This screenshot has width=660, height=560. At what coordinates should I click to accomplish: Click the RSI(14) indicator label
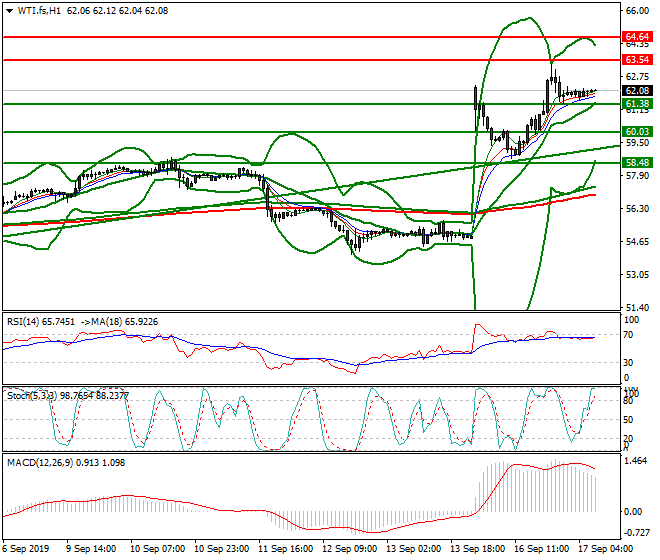tap(26, 321)
